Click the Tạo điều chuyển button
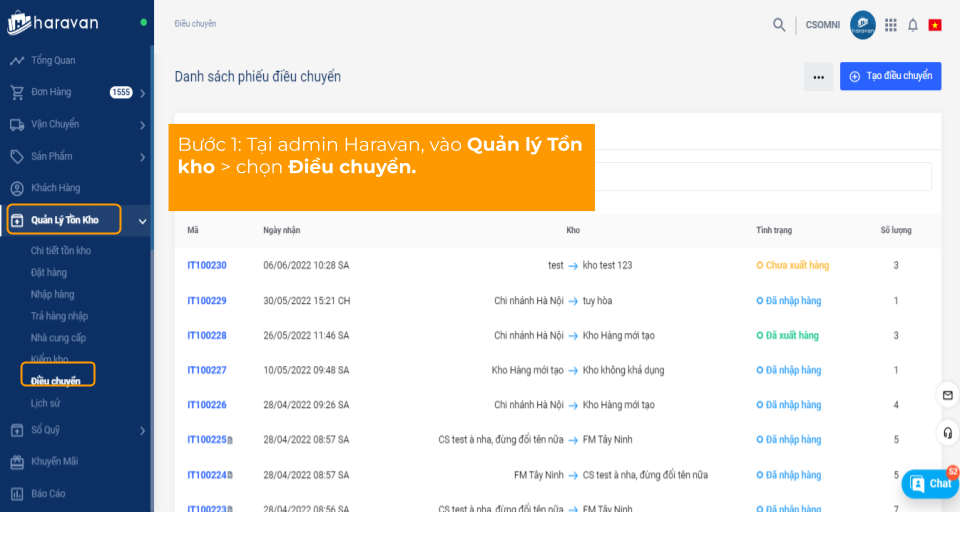Image resolution: width=960 pixels, height=540 pixels. point(890,76)
